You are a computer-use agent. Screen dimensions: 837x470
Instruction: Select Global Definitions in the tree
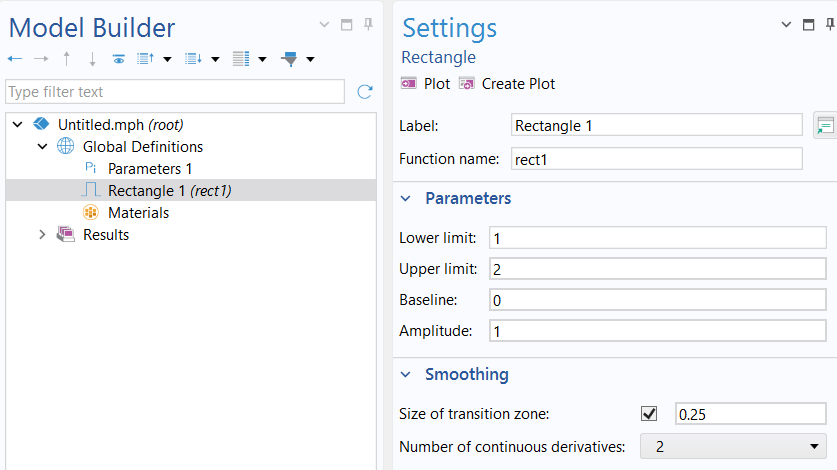(143, 146)
